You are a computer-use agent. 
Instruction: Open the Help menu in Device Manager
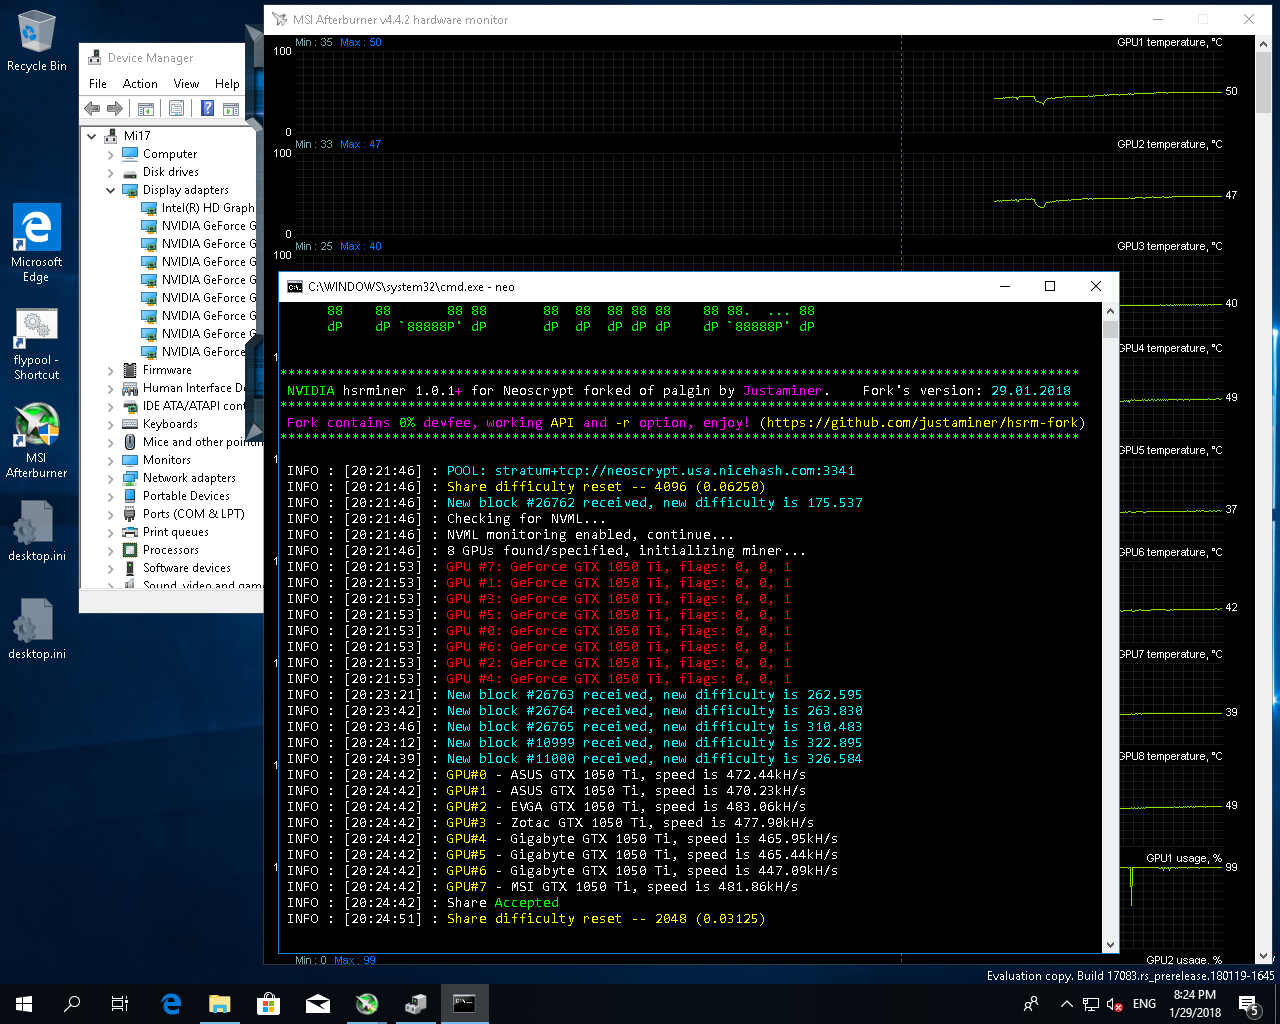[227, 84]
